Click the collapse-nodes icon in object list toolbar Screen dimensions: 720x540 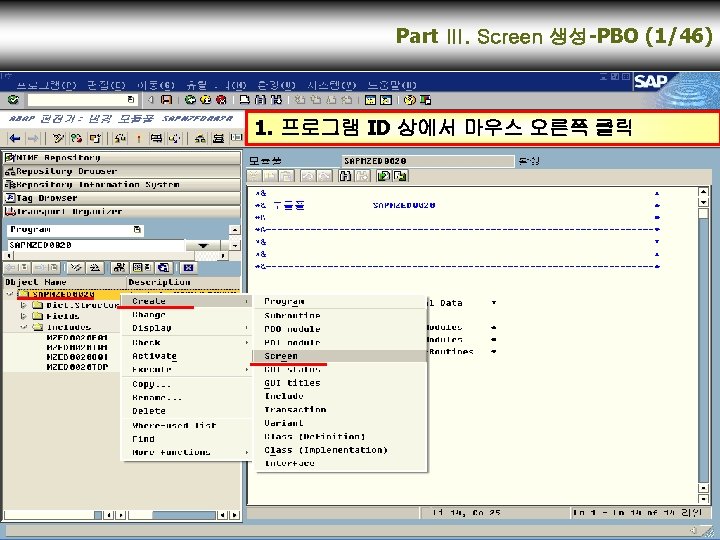pyautogui.click(x=95, y=267)
